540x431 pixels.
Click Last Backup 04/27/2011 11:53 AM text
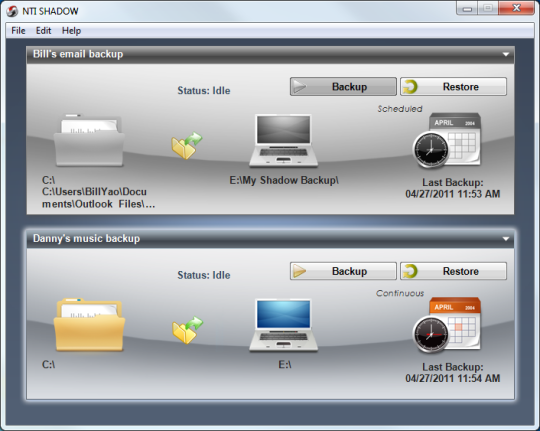click(x=453, y=188)
